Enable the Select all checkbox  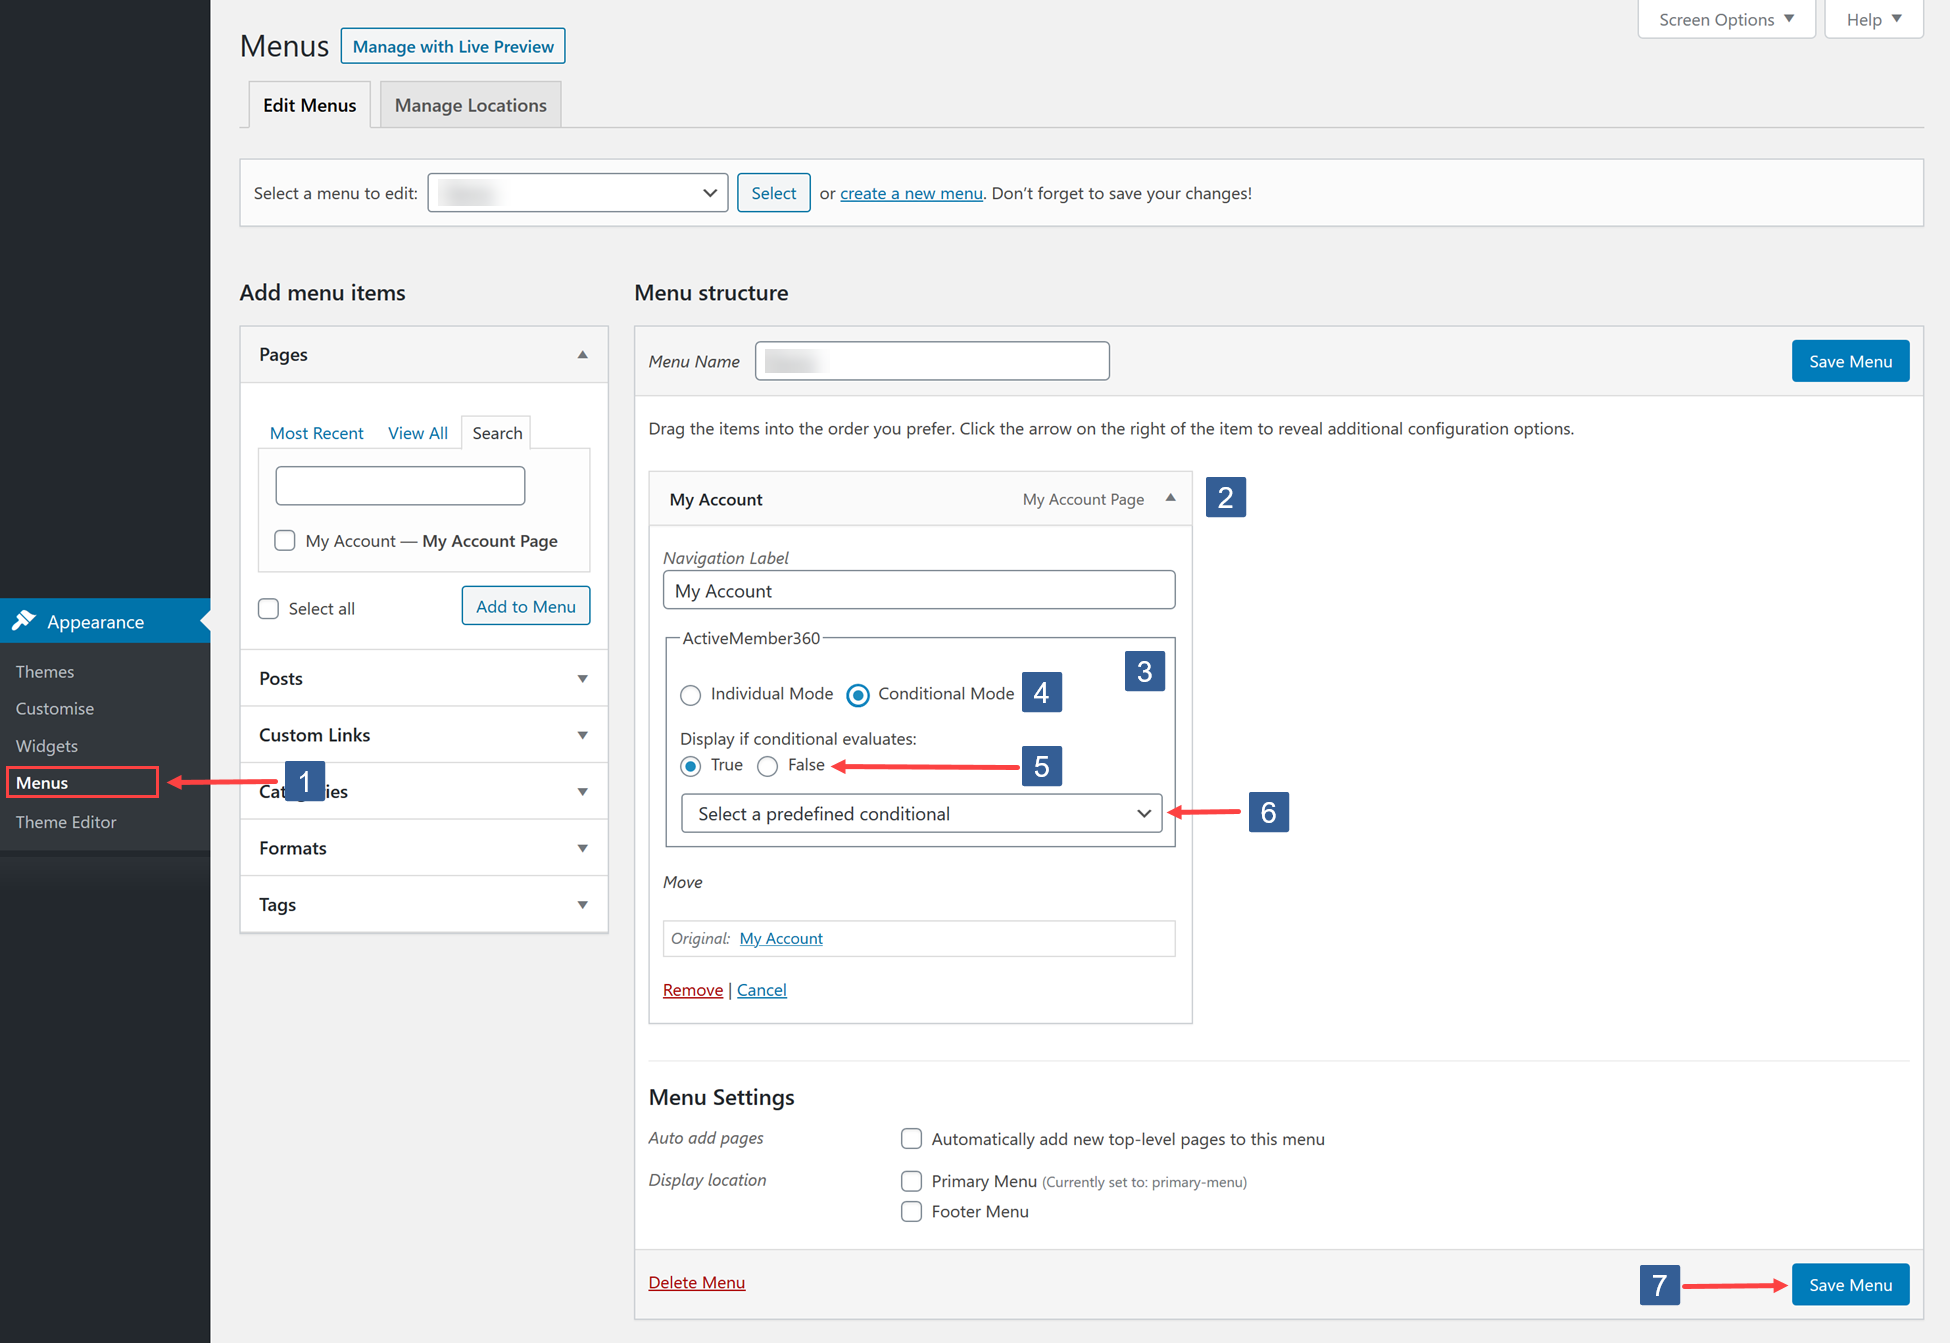[x=268, y=608]
